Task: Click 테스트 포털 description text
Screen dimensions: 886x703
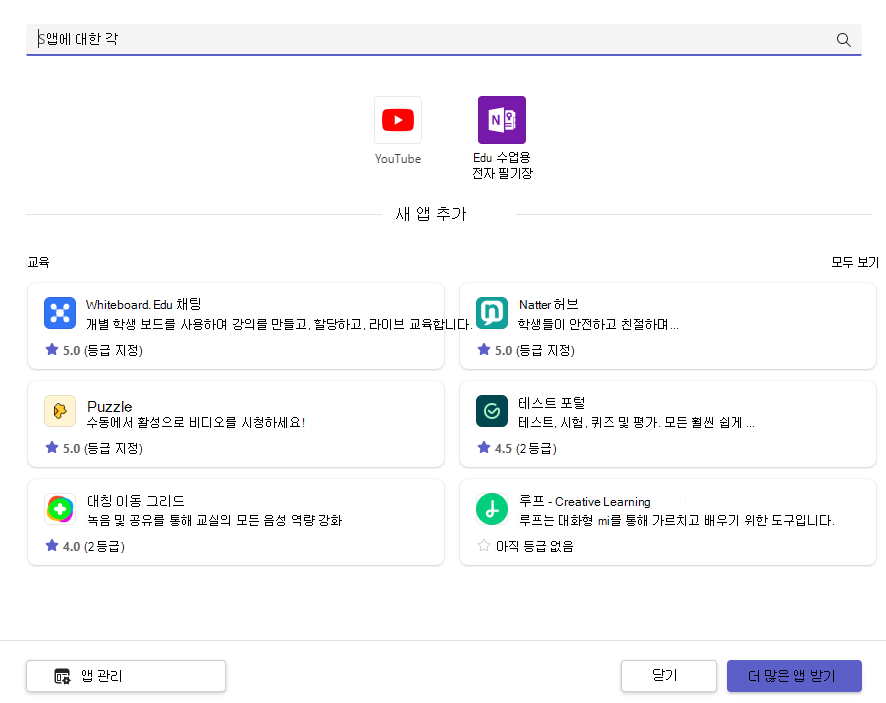Action: pos(636,422)
